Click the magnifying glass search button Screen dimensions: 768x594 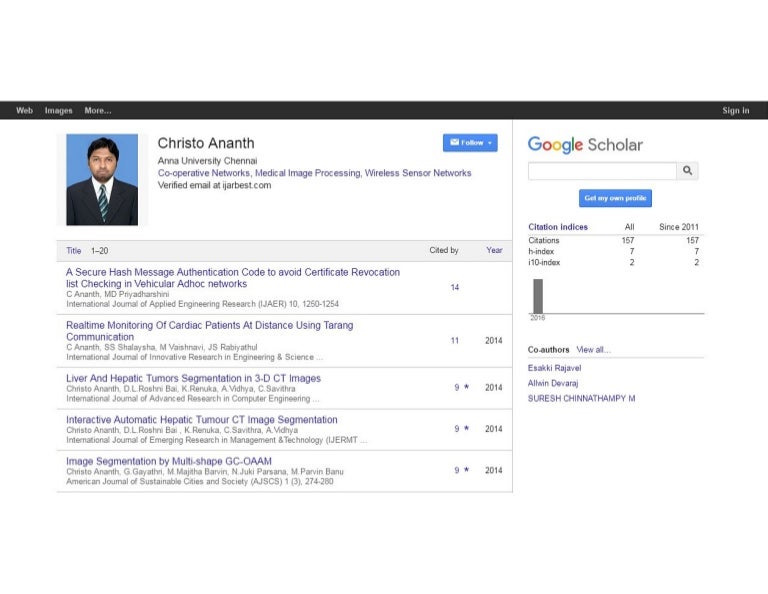click(688, 171)
